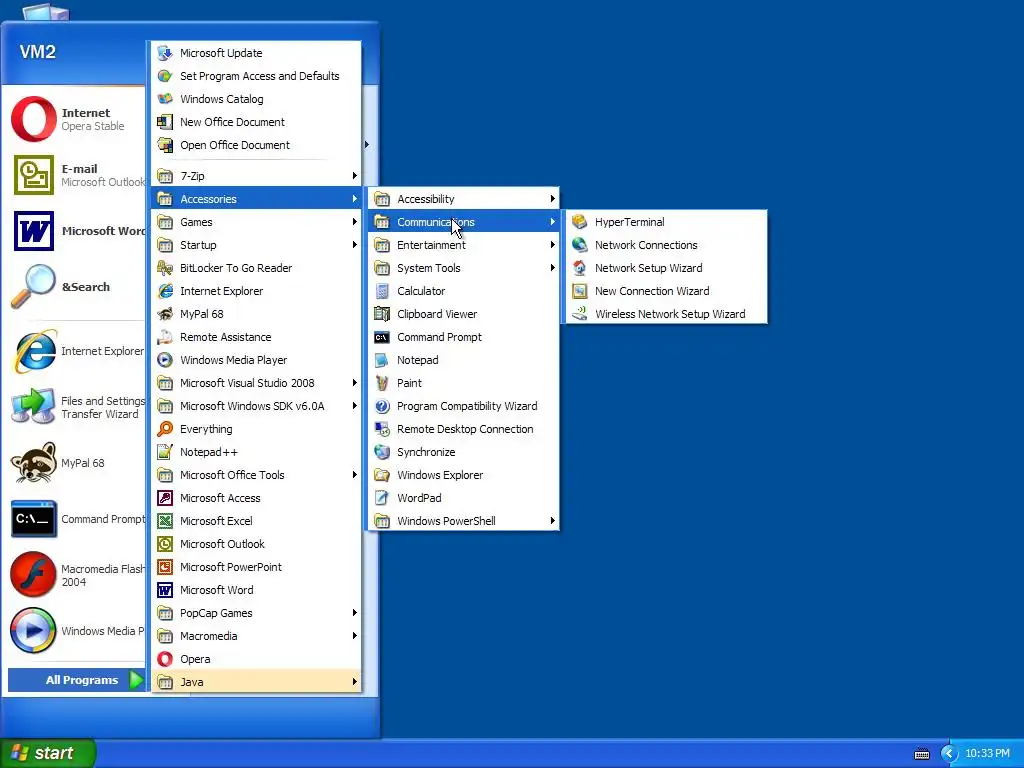Image resolution: width=1024 pixels, height=768 pixels.
Task: Open pinned Macromedia Flash 2004 icon
Action: 33,575
